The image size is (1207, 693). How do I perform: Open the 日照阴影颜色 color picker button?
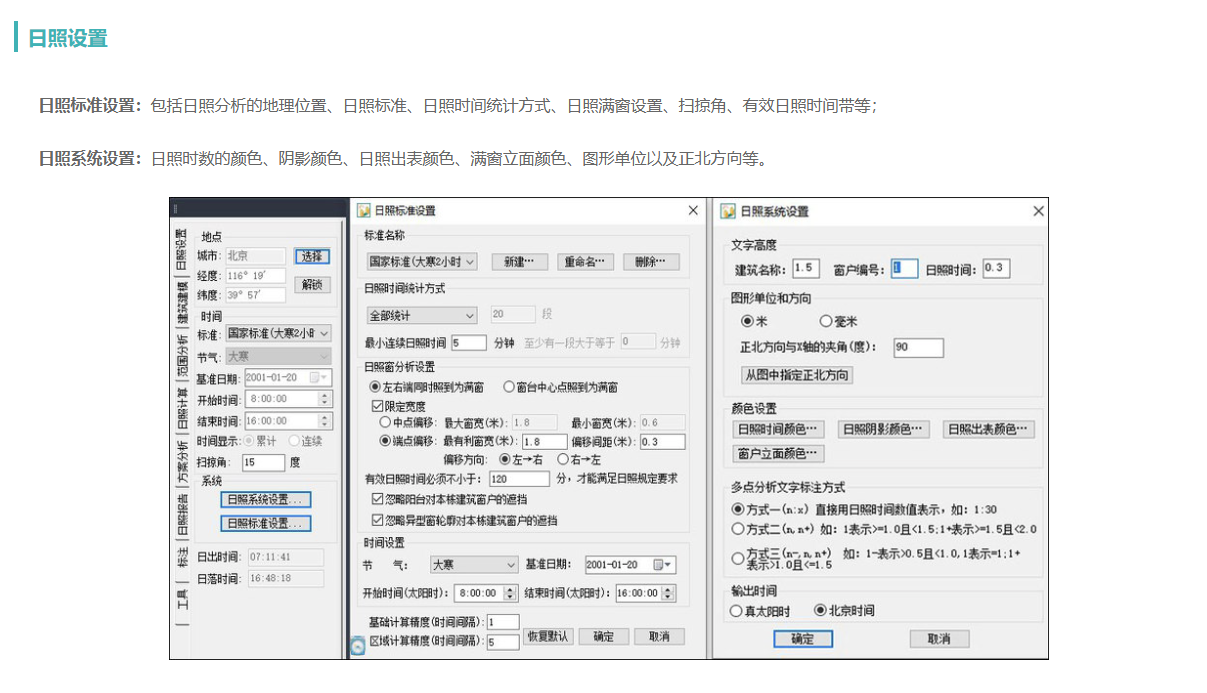coord(883,430)
